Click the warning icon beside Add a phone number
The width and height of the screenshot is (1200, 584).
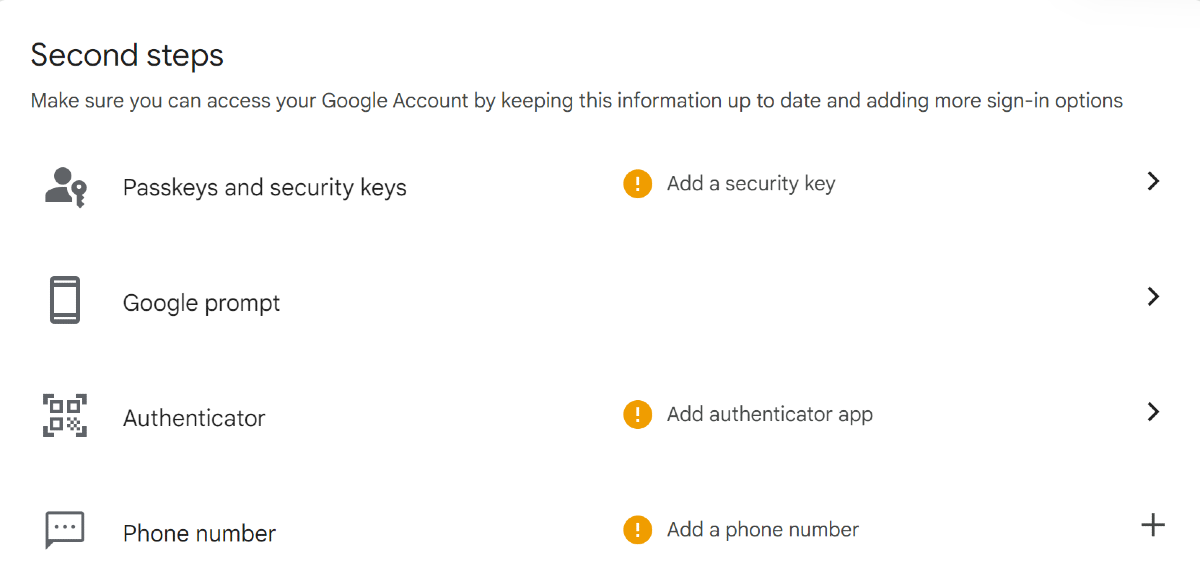pos(637,530)
